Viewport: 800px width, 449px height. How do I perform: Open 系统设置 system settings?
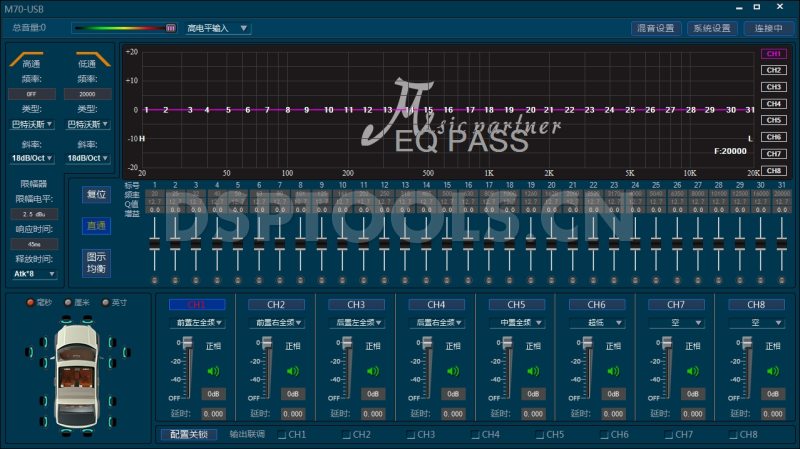712,28
